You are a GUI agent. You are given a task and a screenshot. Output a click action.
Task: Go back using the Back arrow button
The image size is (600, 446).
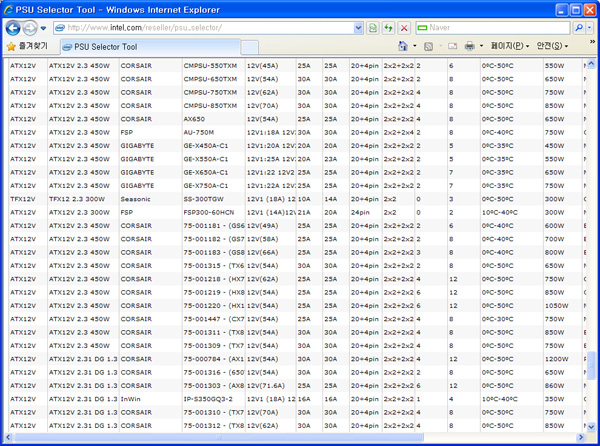pos(13,28)
